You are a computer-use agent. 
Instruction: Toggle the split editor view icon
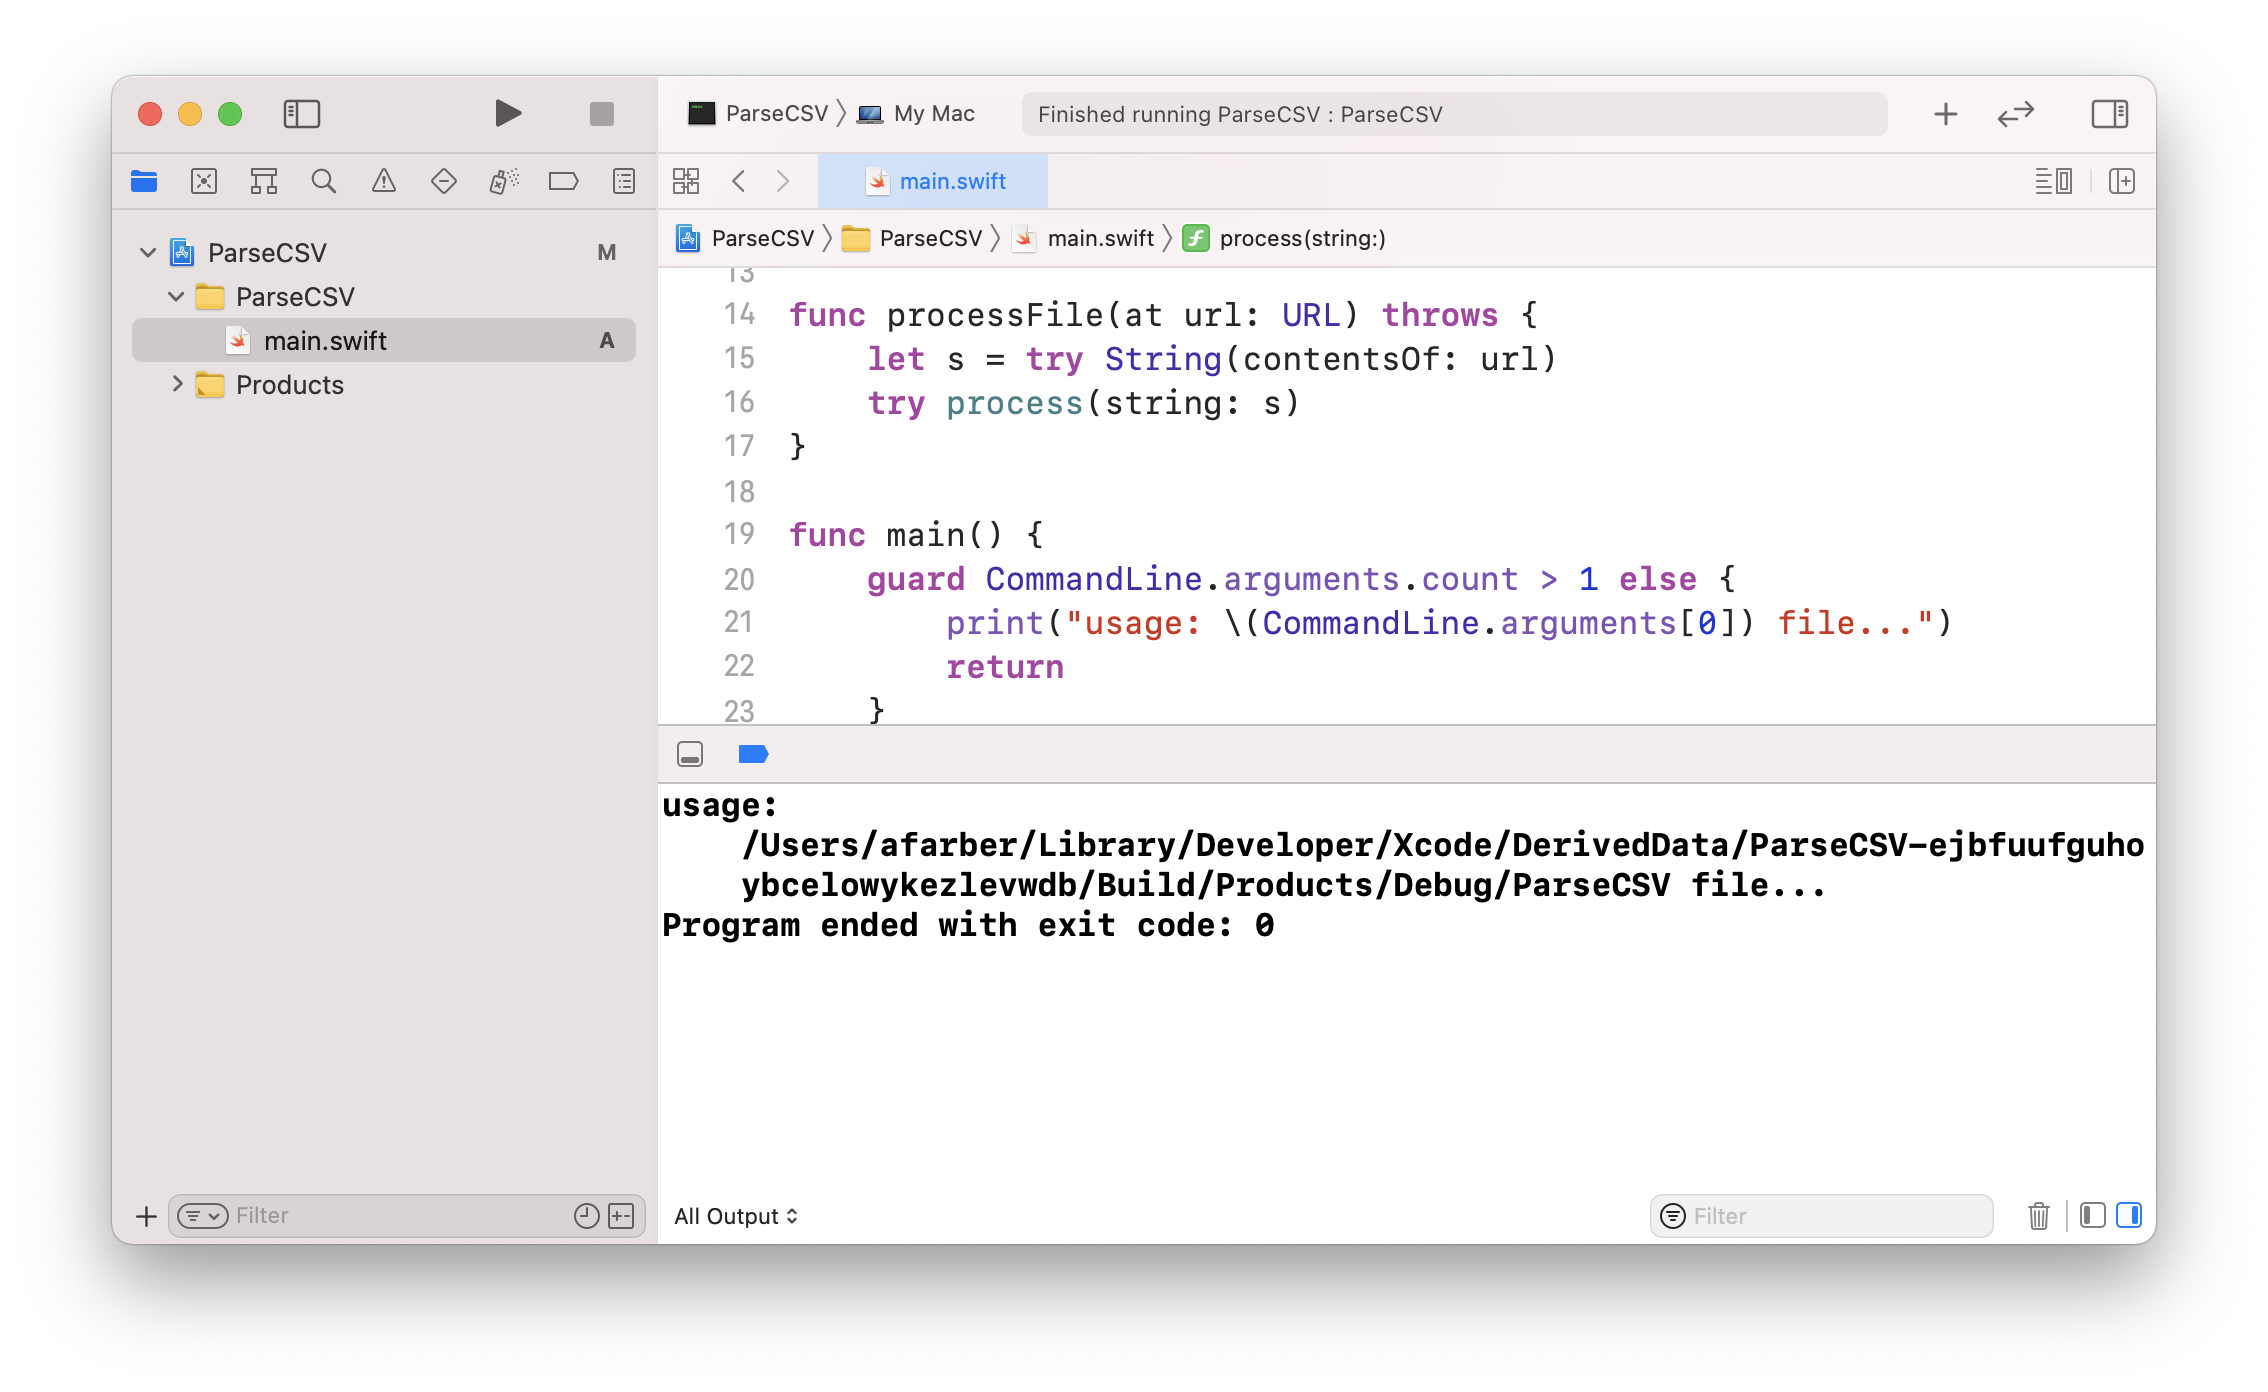coord(2122,180)
